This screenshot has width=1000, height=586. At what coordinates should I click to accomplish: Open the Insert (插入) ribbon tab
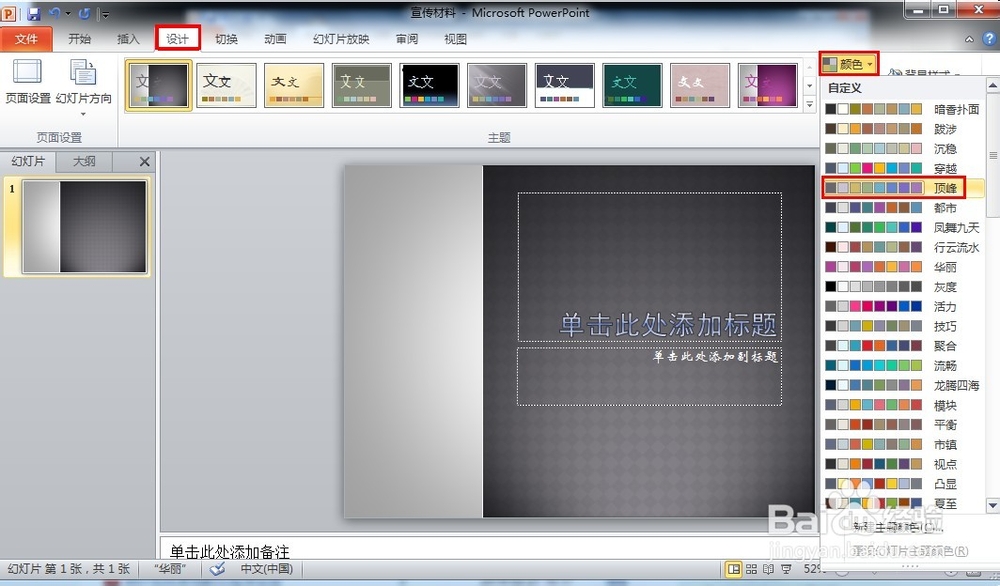(128, 39)
